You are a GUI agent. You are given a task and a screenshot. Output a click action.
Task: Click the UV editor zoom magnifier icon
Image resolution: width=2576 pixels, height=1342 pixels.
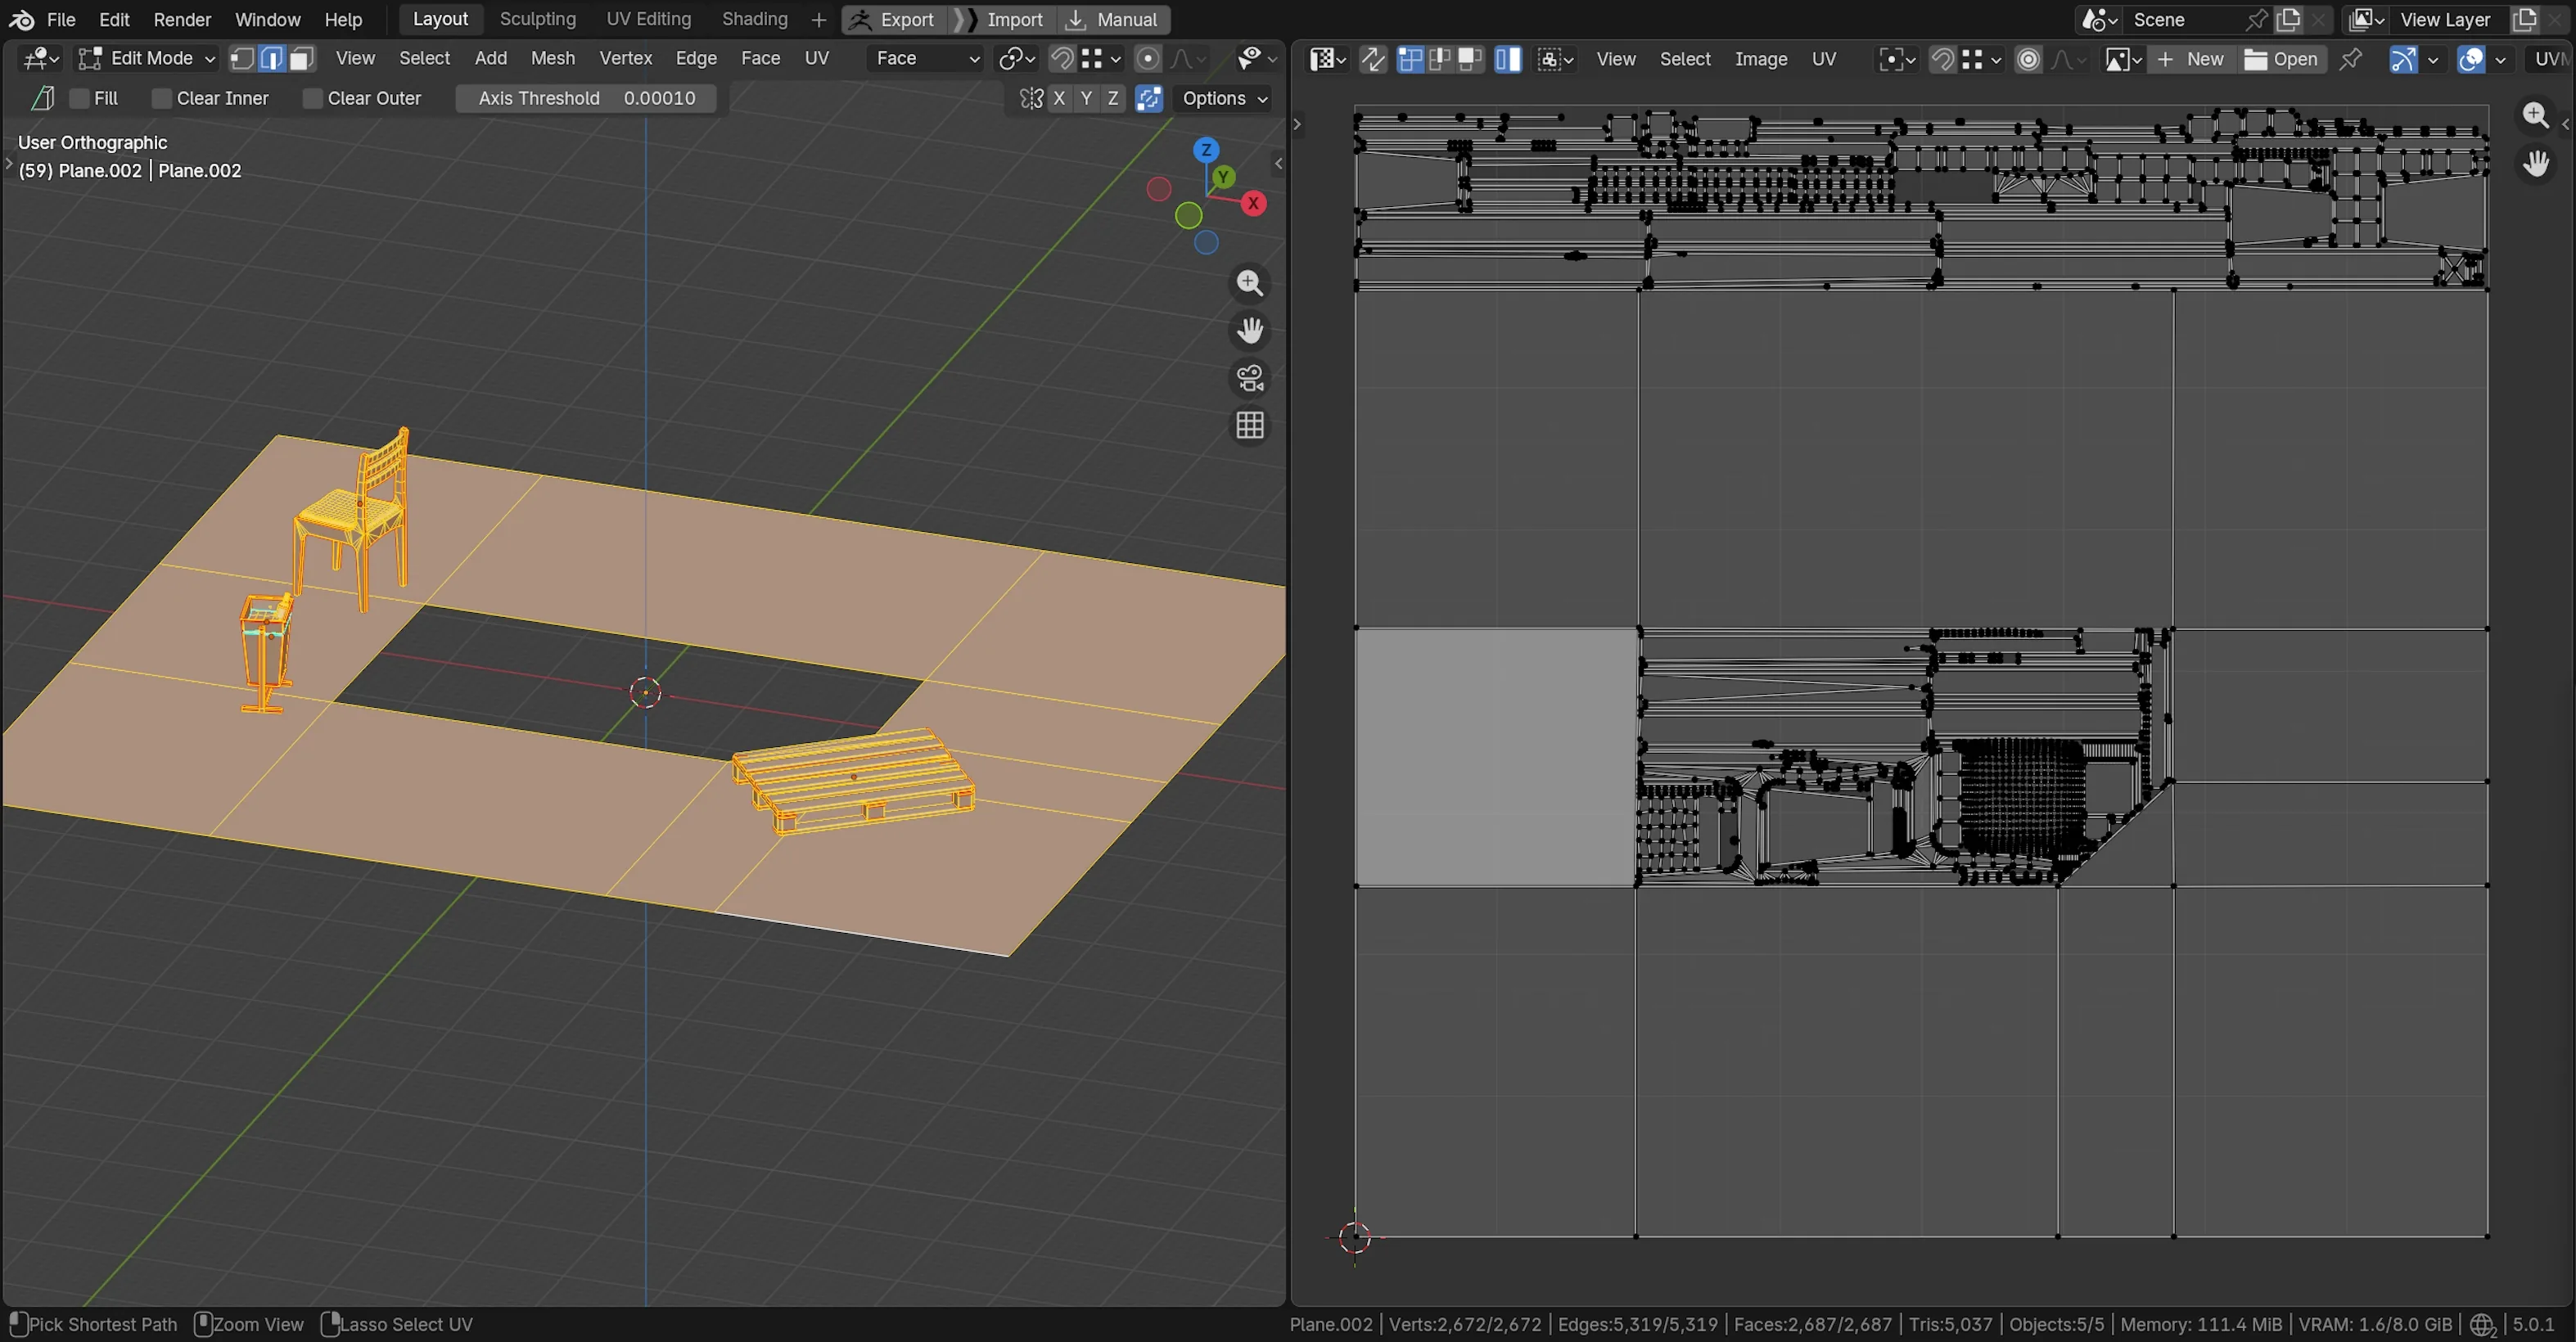2536,116
